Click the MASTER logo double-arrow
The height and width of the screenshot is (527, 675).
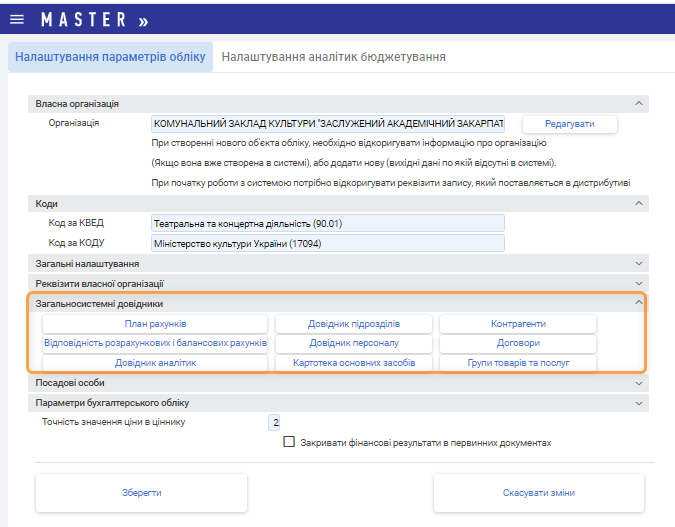pos(142,20)
